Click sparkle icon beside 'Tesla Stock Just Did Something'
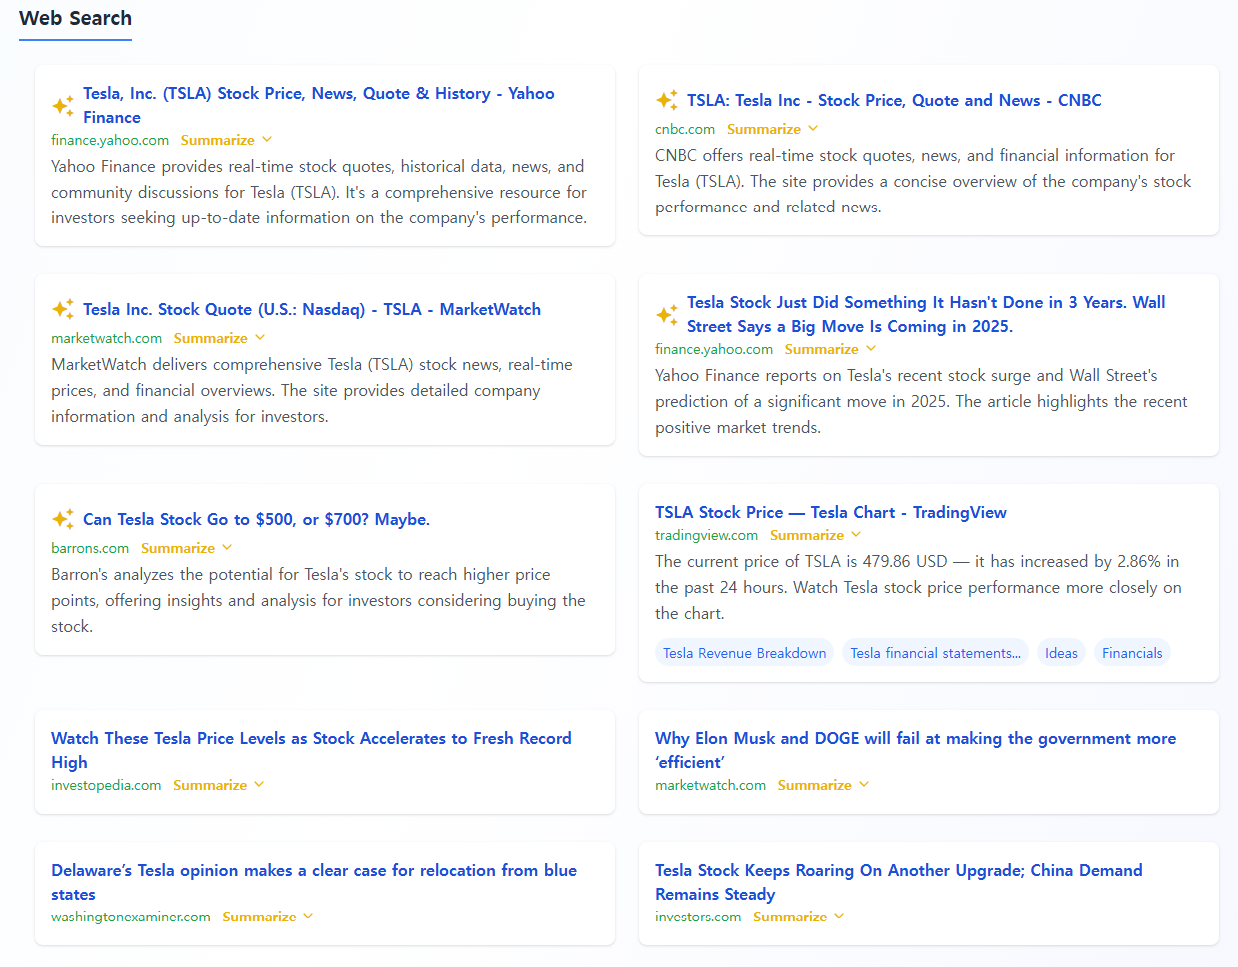The width and height of the screenshot is (1238, 967). point(667,314)
